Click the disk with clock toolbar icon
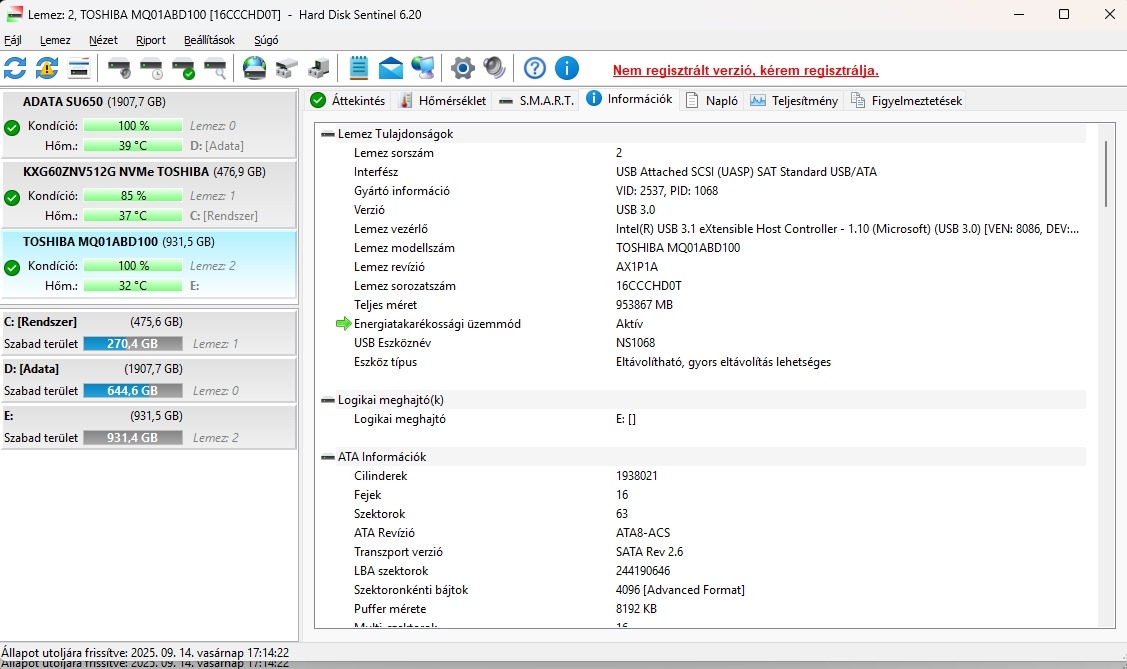This screenshot has height=669, width=1127. pyautogui.click(x=152, y=68)
